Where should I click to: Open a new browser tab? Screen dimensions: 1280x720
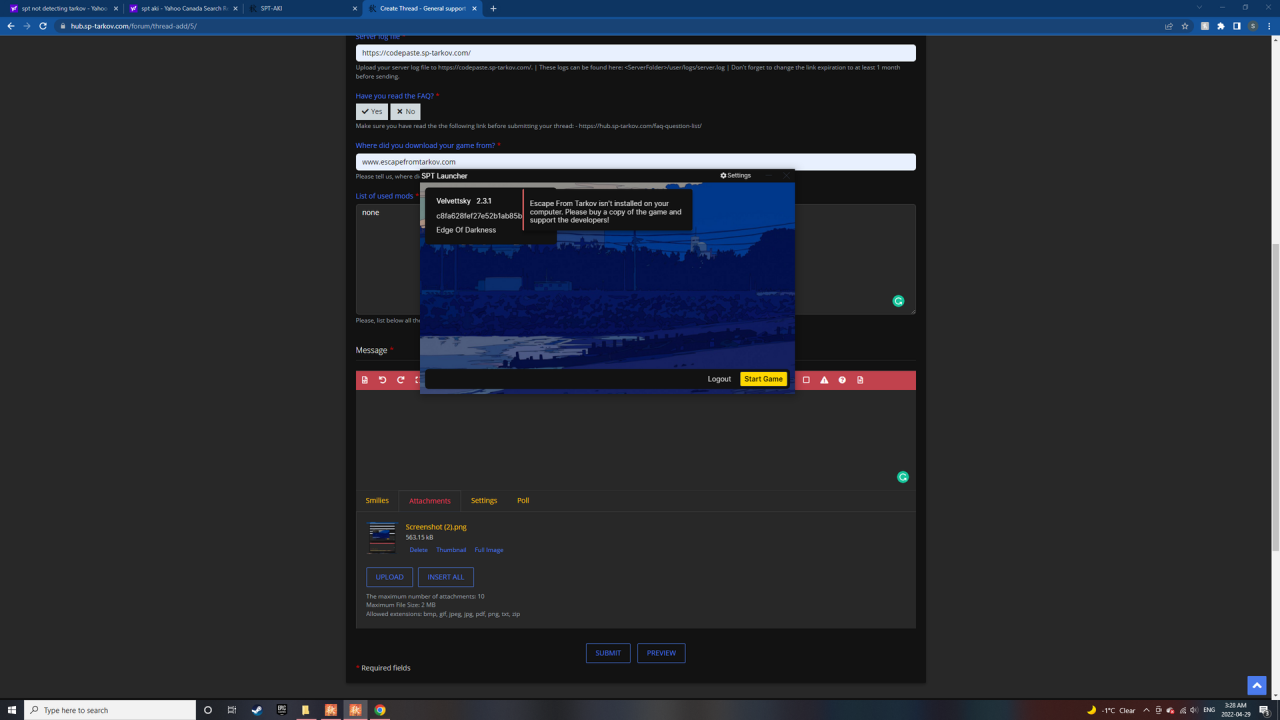coord(493,8)
